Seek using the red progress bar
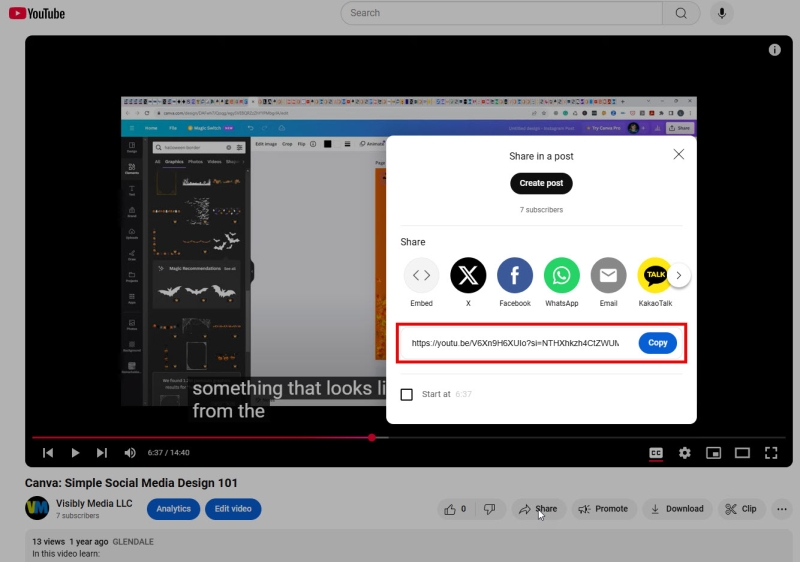The height and width of the screenshot is (562, 800). pos(408,438)
